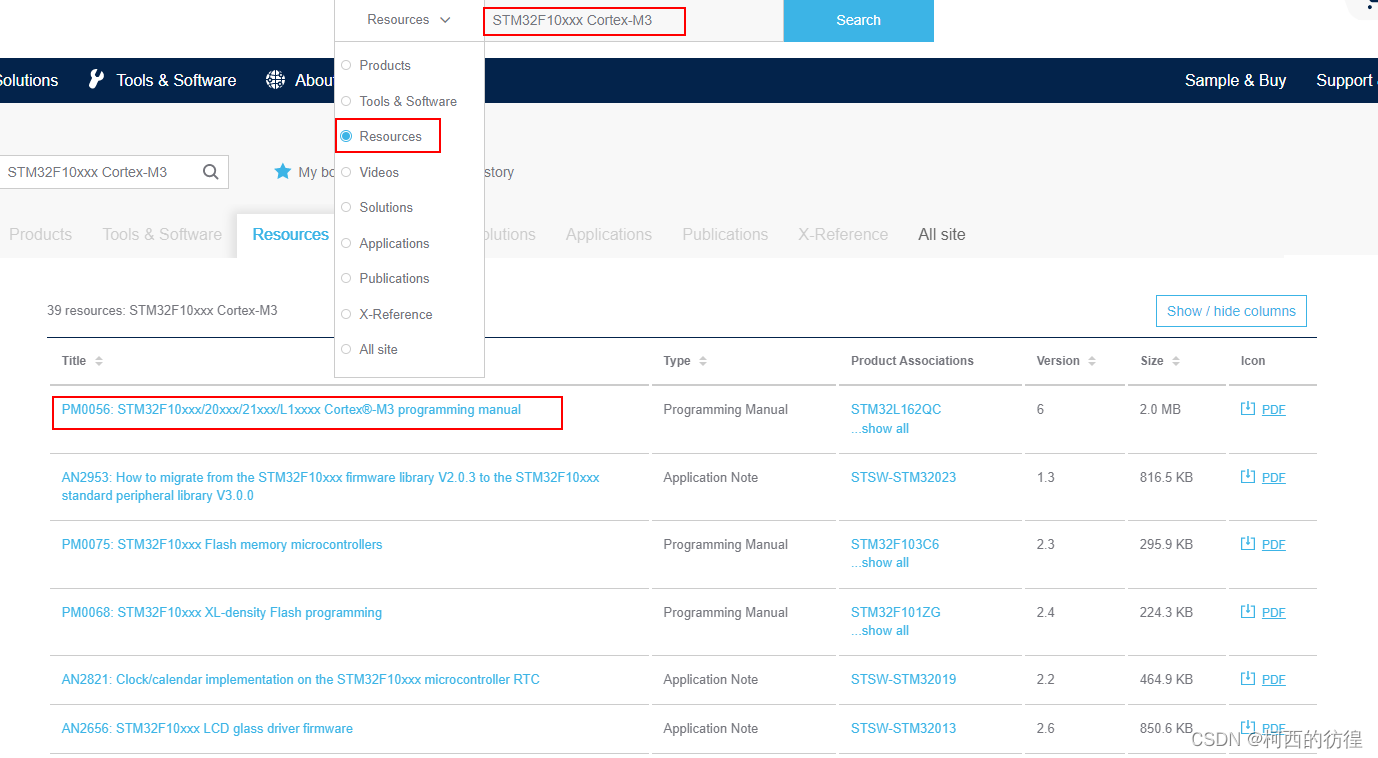Open PM0056 Cortex-M3 programming manual link
Image resolution: width=1378 pixels, height=758 pixels.
coord(291,409)
